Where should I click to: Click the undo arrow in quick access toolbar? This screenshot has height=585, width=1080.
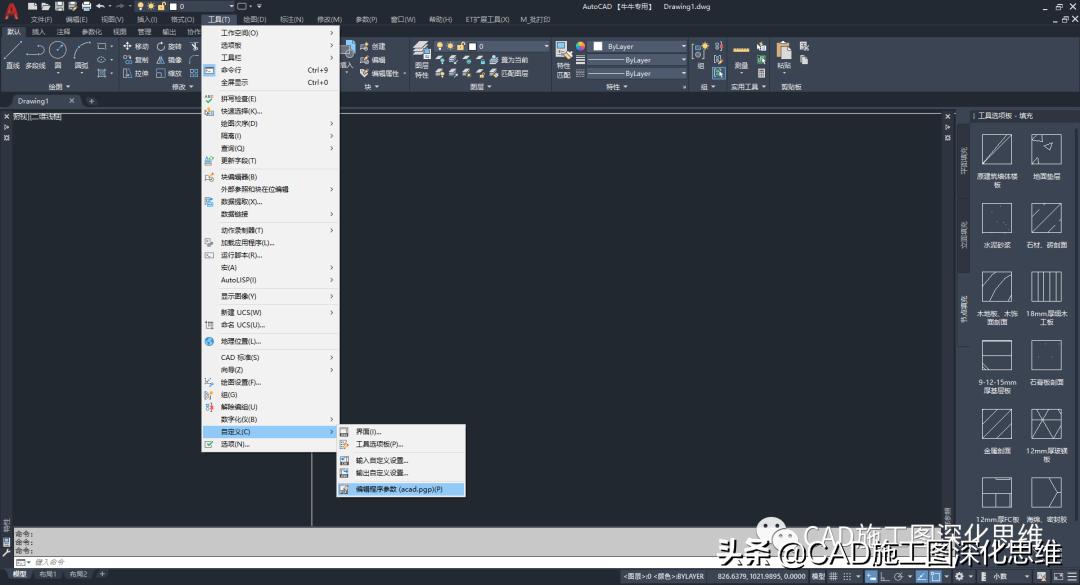pos(101,6)
